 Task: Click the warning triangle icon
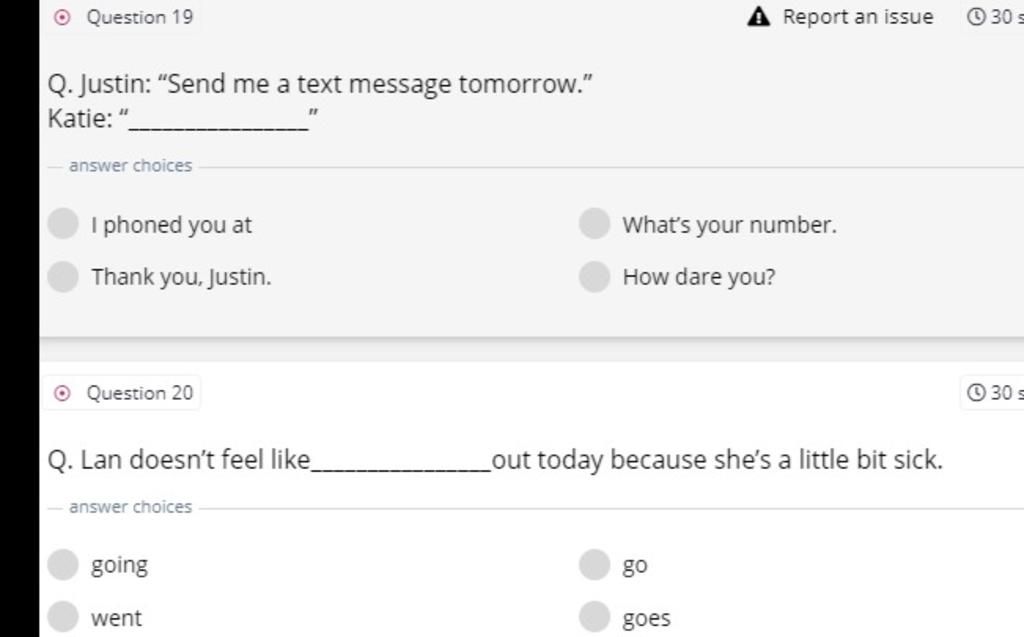point(760,17)
